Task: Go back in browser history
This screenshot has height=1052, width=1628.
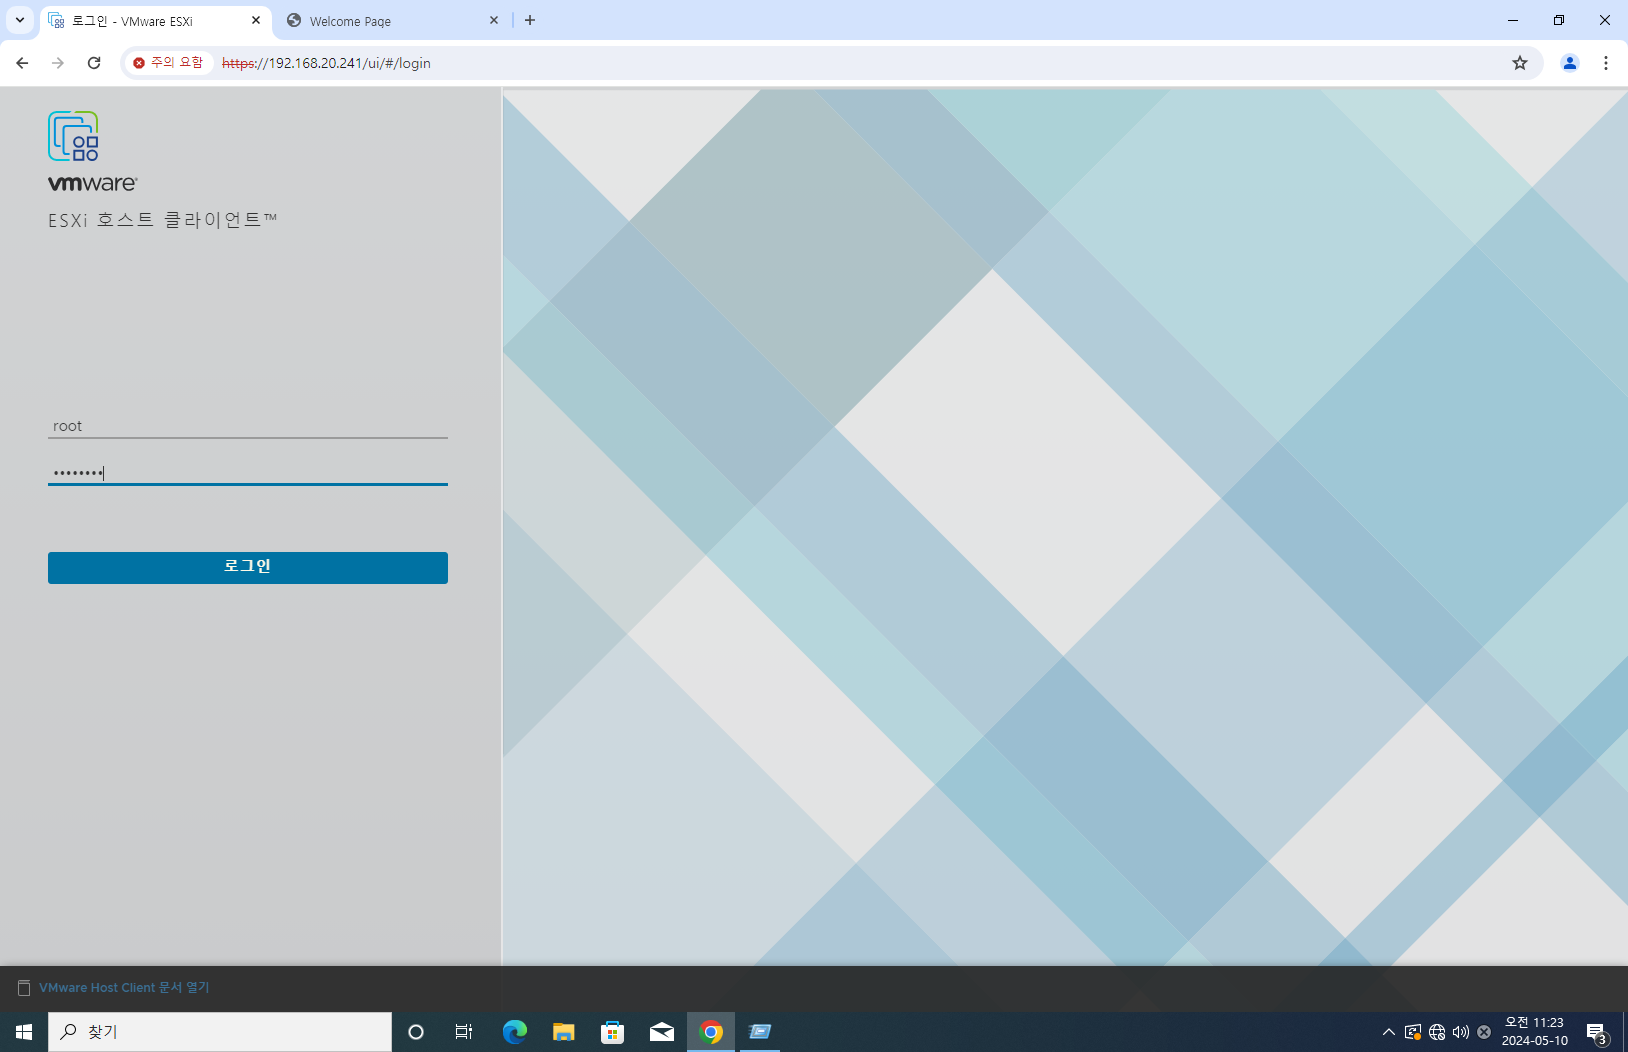Action: click(22, 63)
